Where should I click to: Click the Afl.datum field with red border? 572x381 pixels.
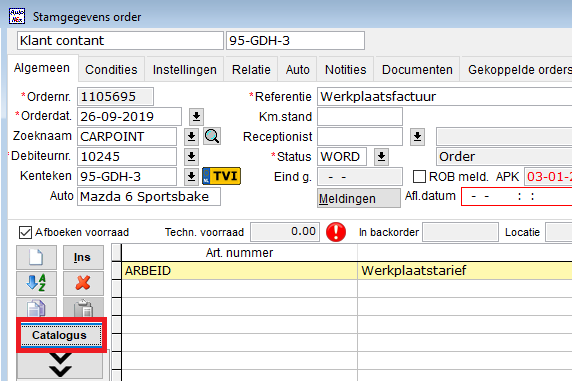point(517,197)
